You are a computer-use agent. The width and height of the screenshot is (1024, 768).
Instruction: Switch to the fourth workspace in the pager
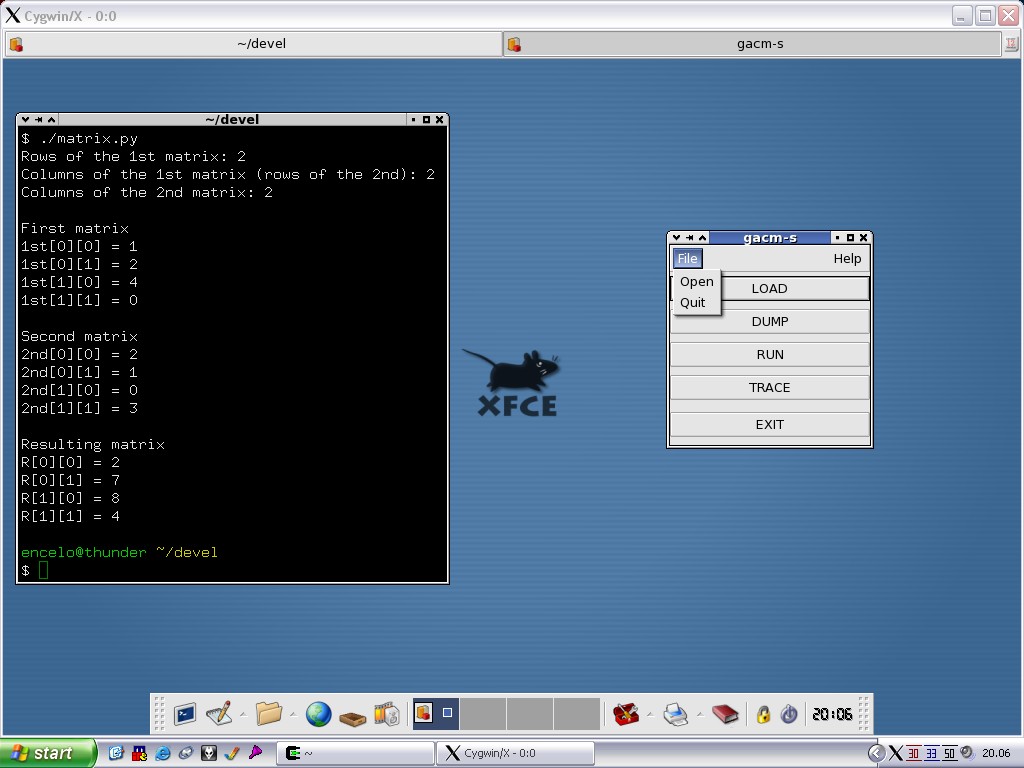[x=577, y=714]
